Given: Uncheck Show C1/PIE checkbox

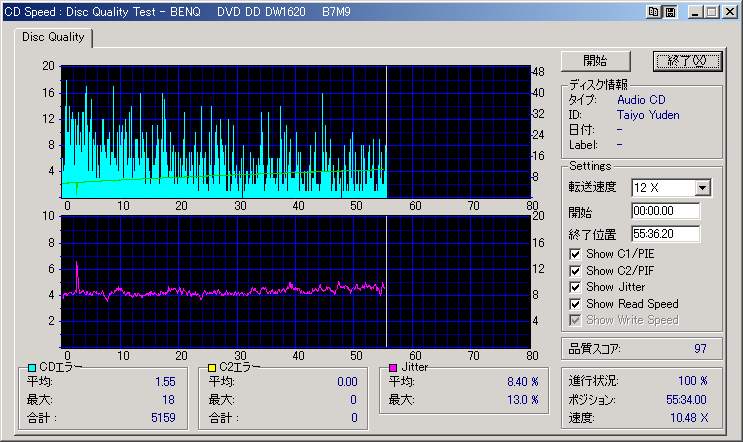Looking at the screenshot, I should (575, 254).
